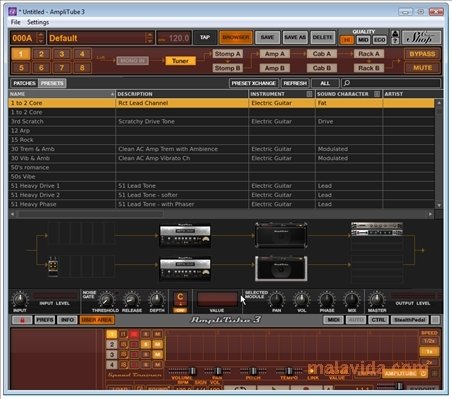Screen dimensions: 452x399
Task: Click the list scroll down arrow
Action: pos(439,205)
